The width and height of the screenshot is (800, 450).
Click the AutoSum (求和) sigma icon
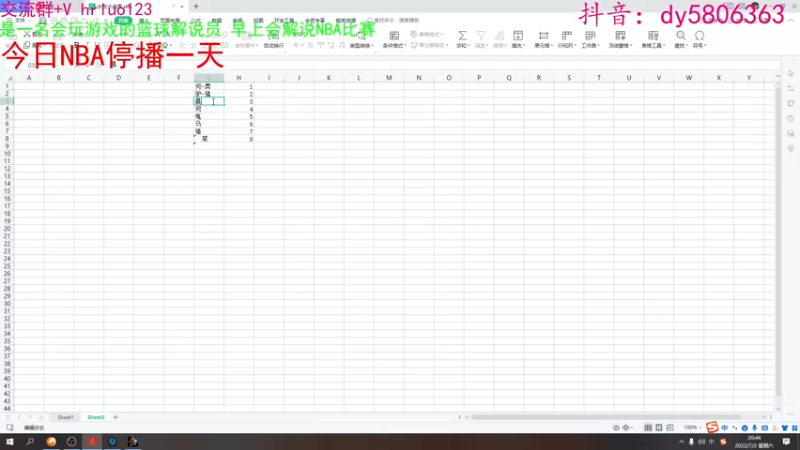[x=462, y=36]
